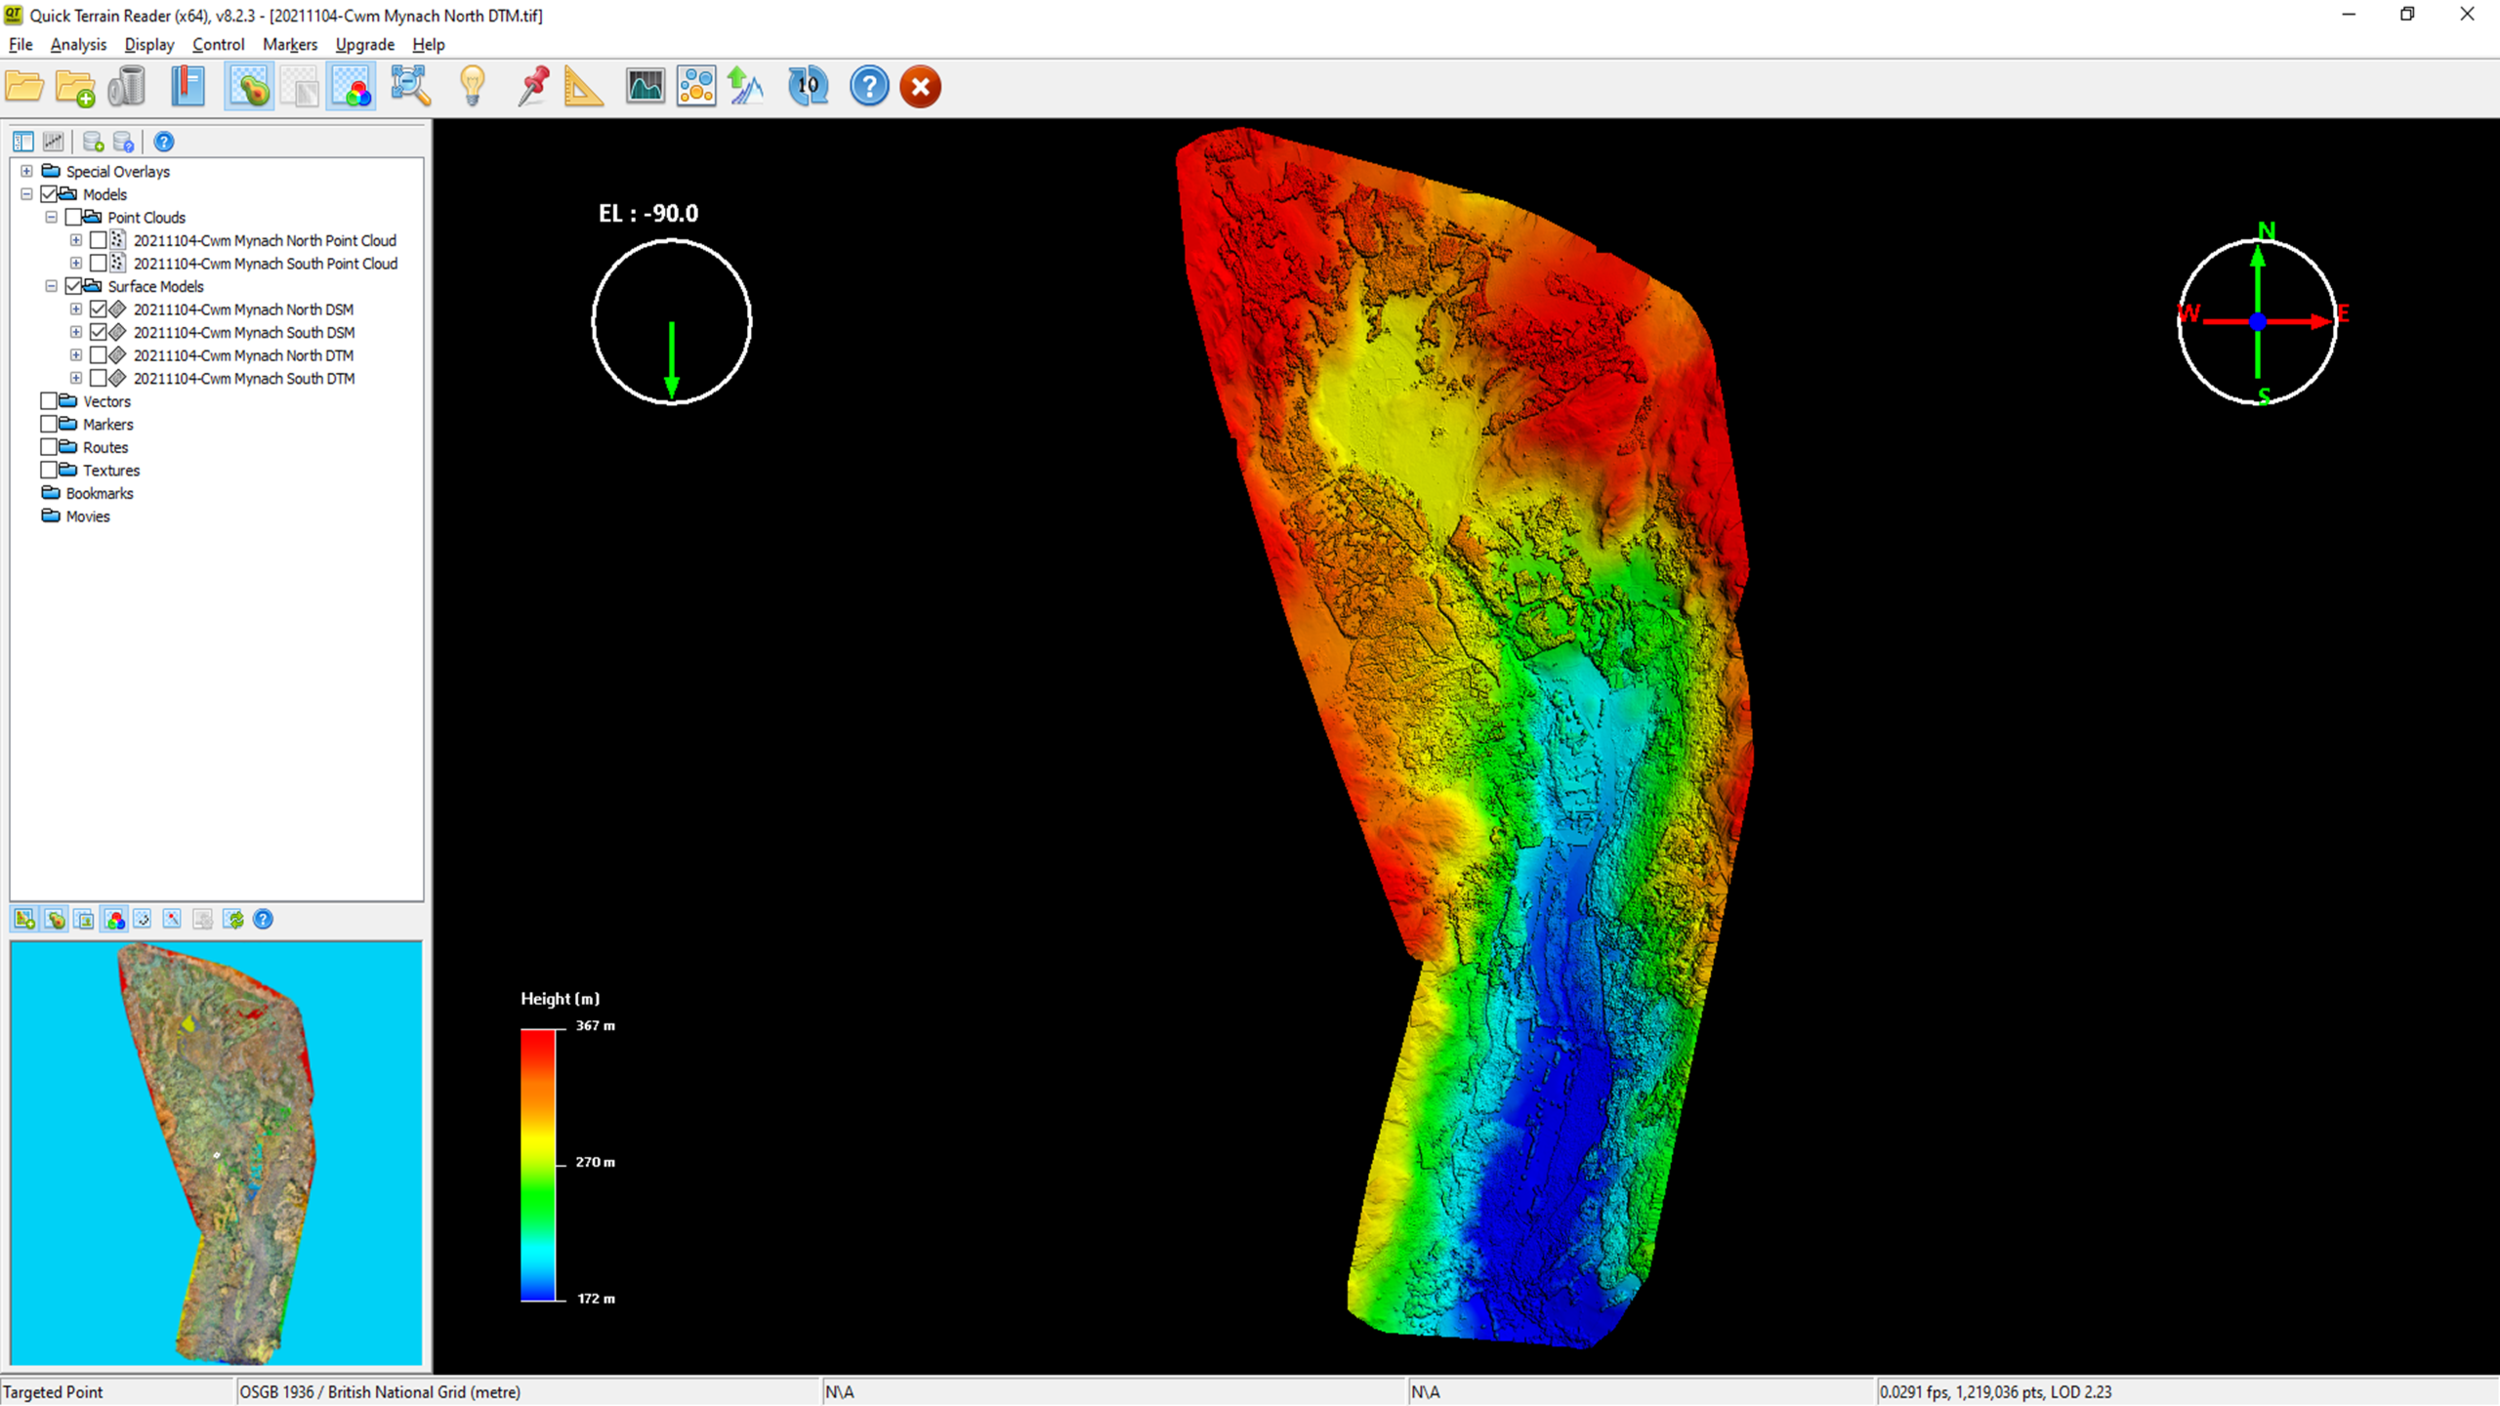This screenshot has width=2500, height=1406.
Task: Check the North Point Cloud checkbox
Action: coord(98,241)
